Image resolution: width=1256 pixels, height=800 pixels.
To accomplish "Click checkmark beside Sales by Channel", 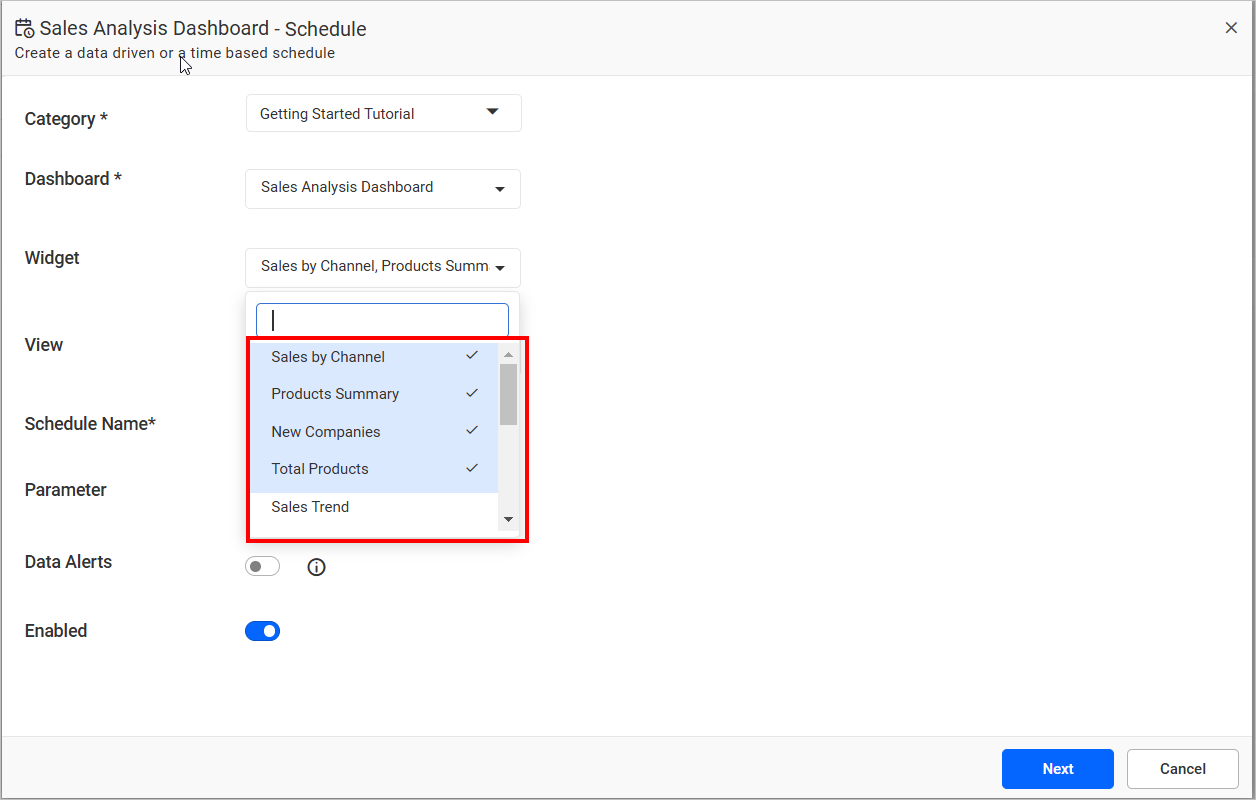I will point(472,356).
